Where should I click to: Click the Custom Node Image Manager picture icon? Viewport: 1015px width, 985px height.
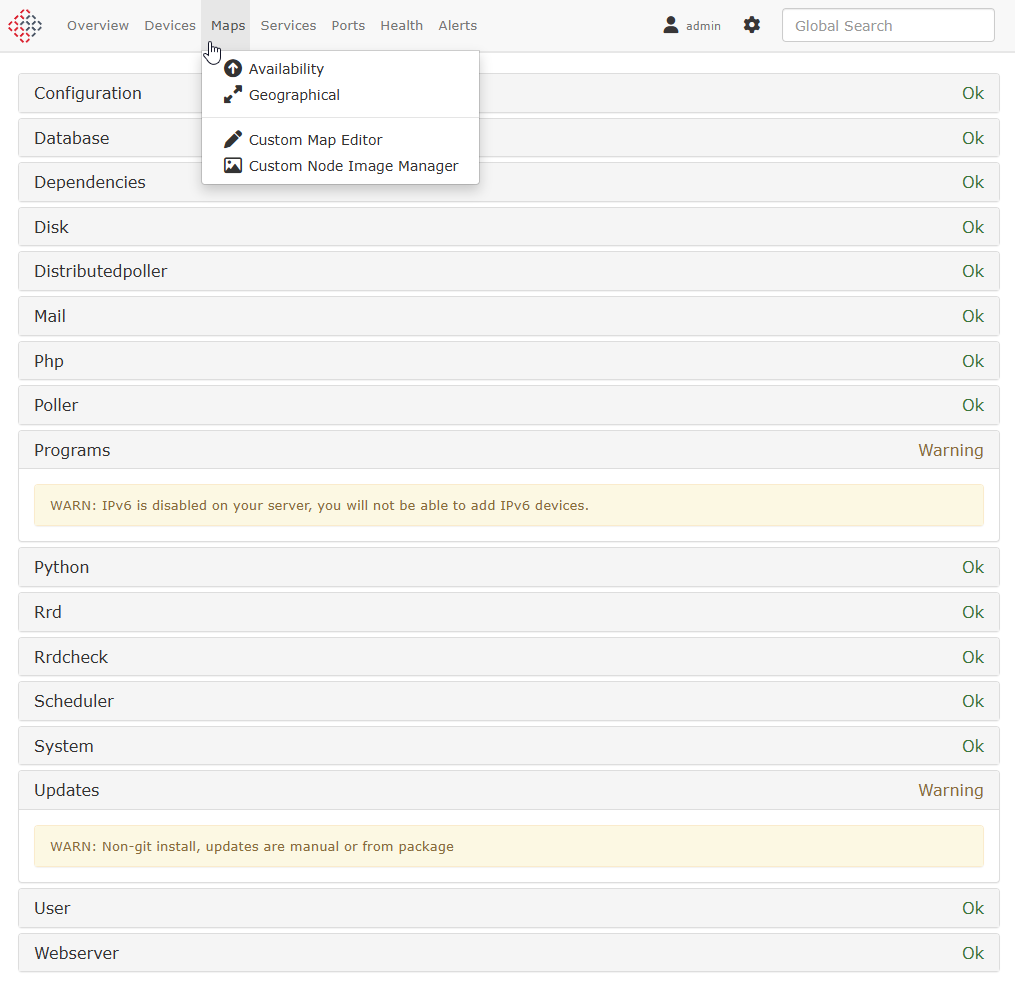point(233,166)
